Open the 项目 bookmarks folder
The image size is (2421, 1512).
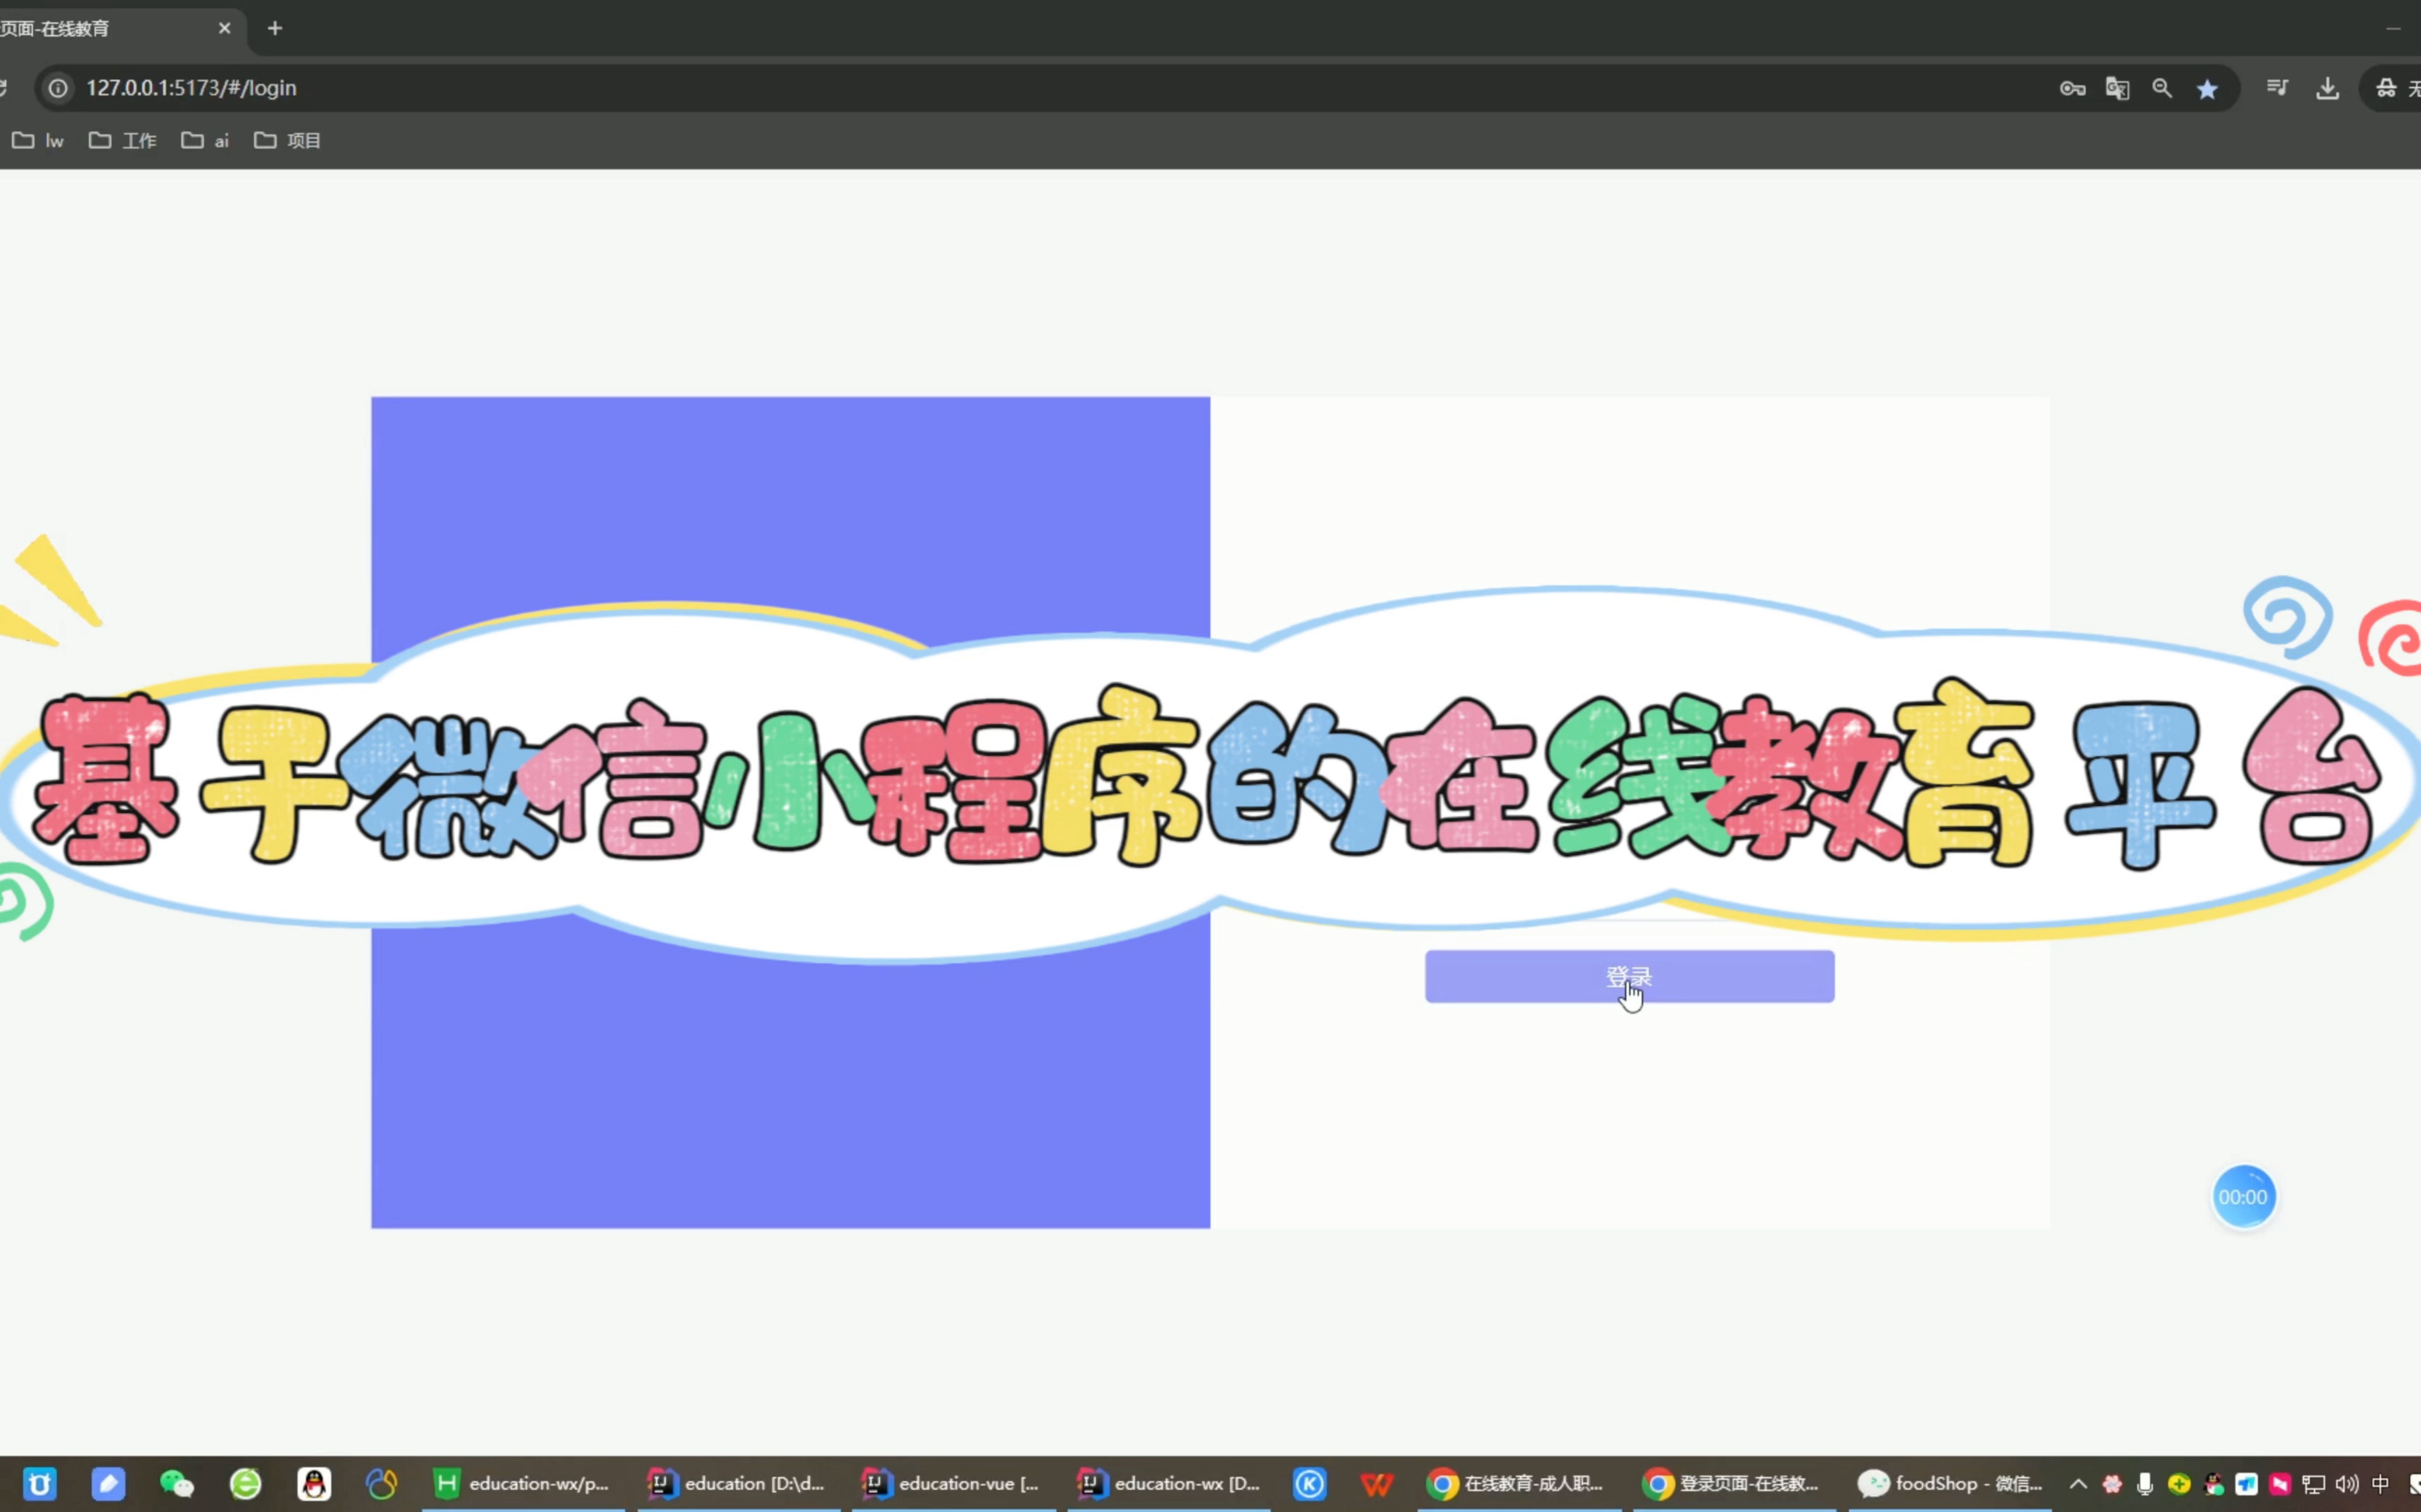point(287,141)
